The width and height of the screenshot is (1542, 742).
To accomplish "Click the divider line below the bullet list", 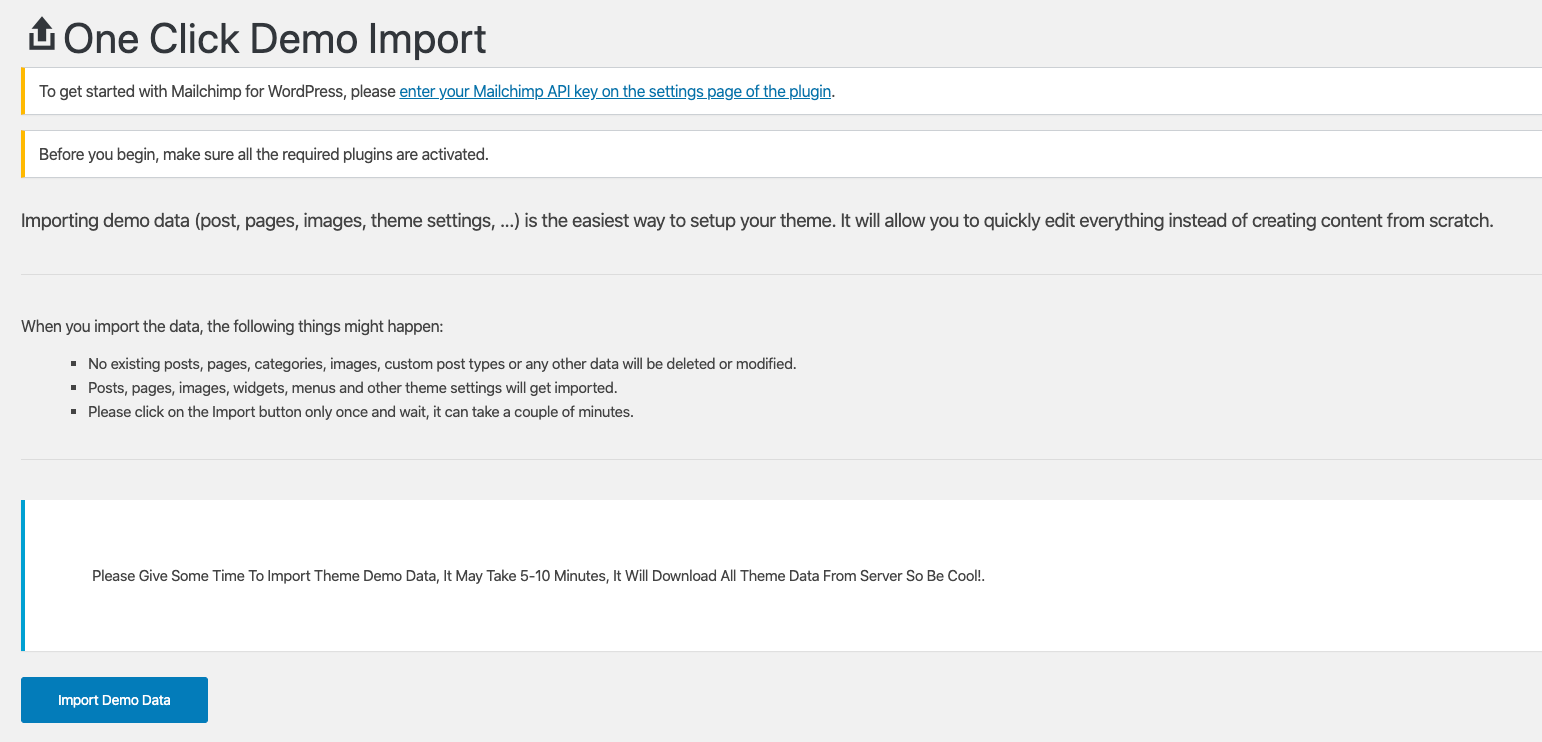I will tap(780, 459).
